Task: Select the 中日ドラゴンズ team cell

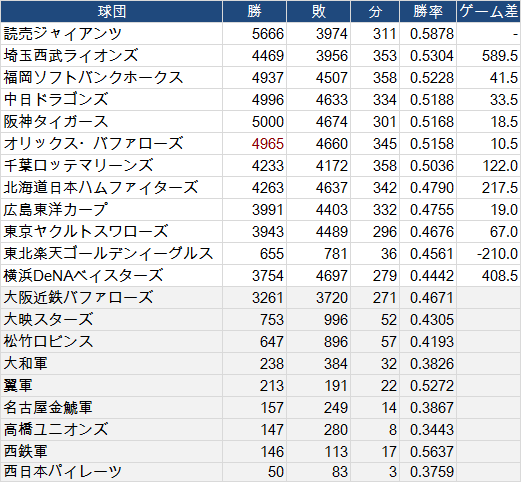Action: [x=112, y=100]
